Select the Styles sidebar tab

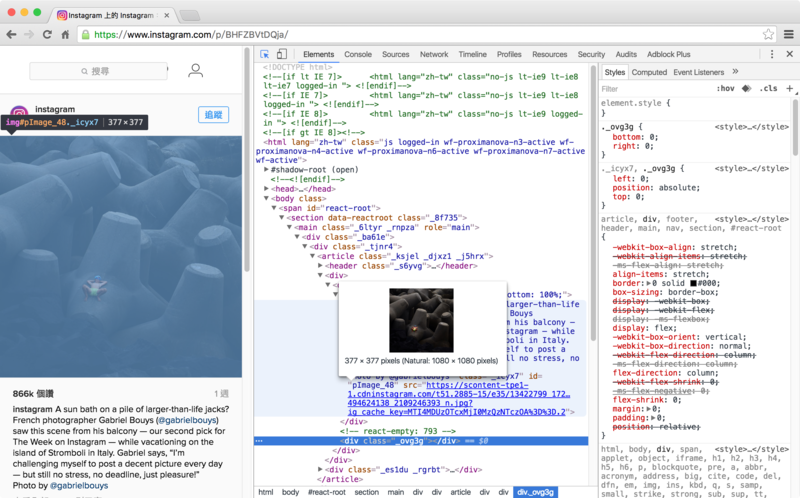point(614,72)
